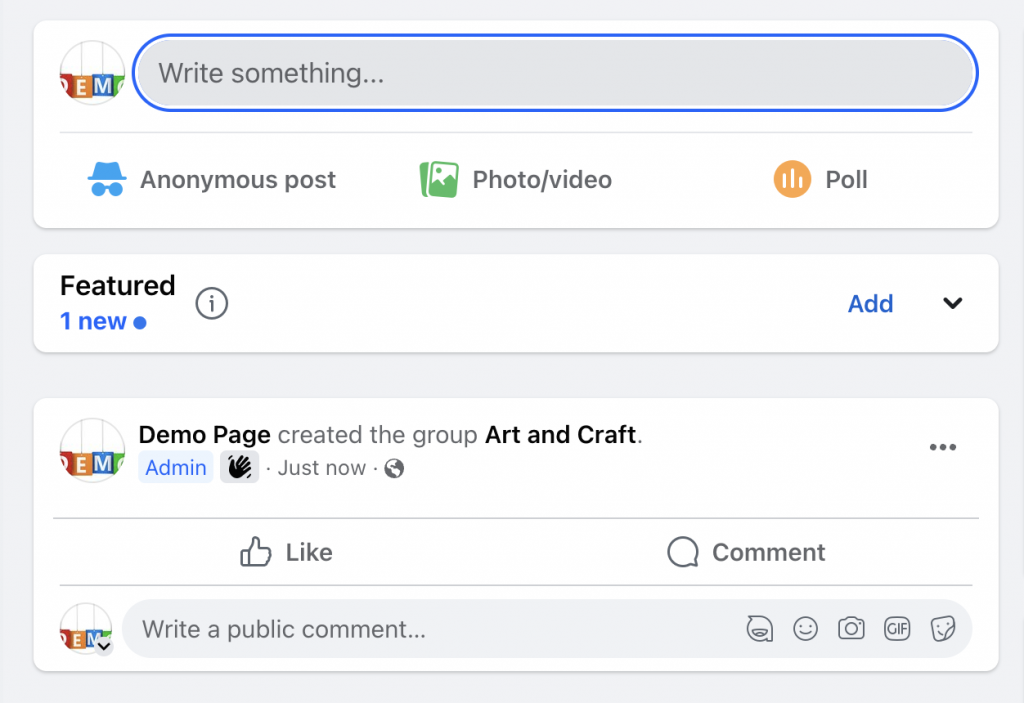
Task: Create a Poll for the group
Action: [820, 180]
